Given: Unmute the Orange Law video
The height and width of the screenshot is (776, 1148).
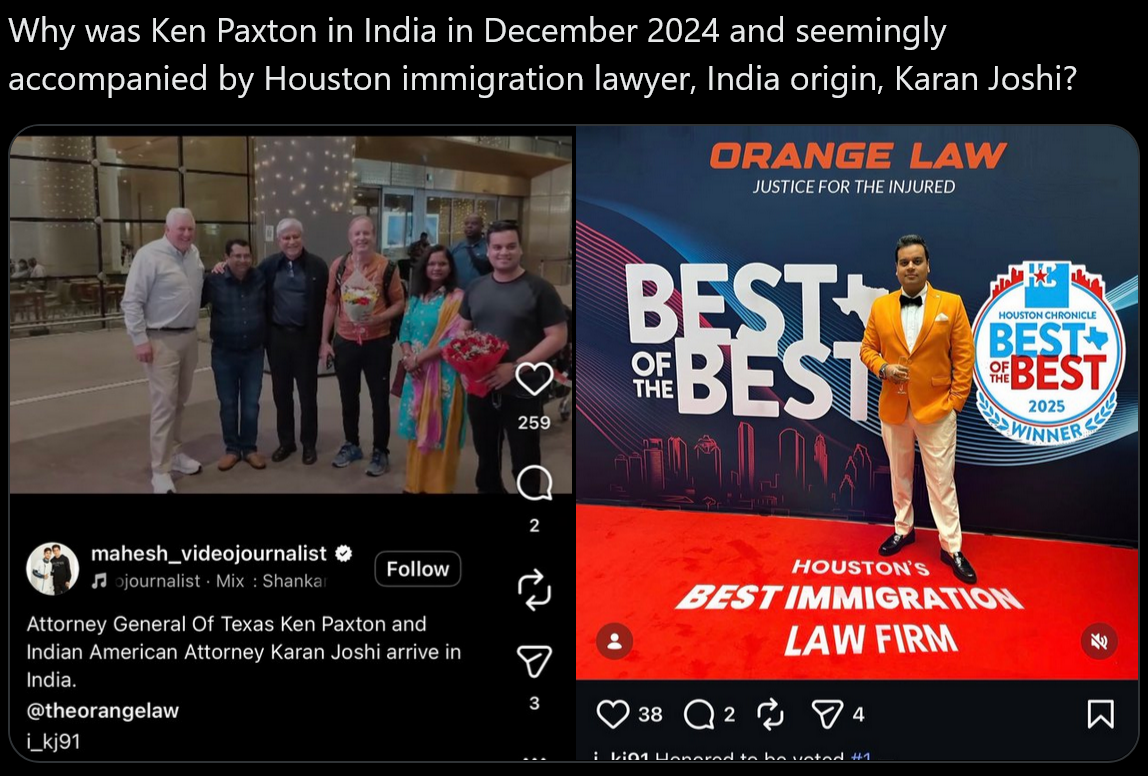Looking at the screenshot, I should click(x=1099, y=641).
